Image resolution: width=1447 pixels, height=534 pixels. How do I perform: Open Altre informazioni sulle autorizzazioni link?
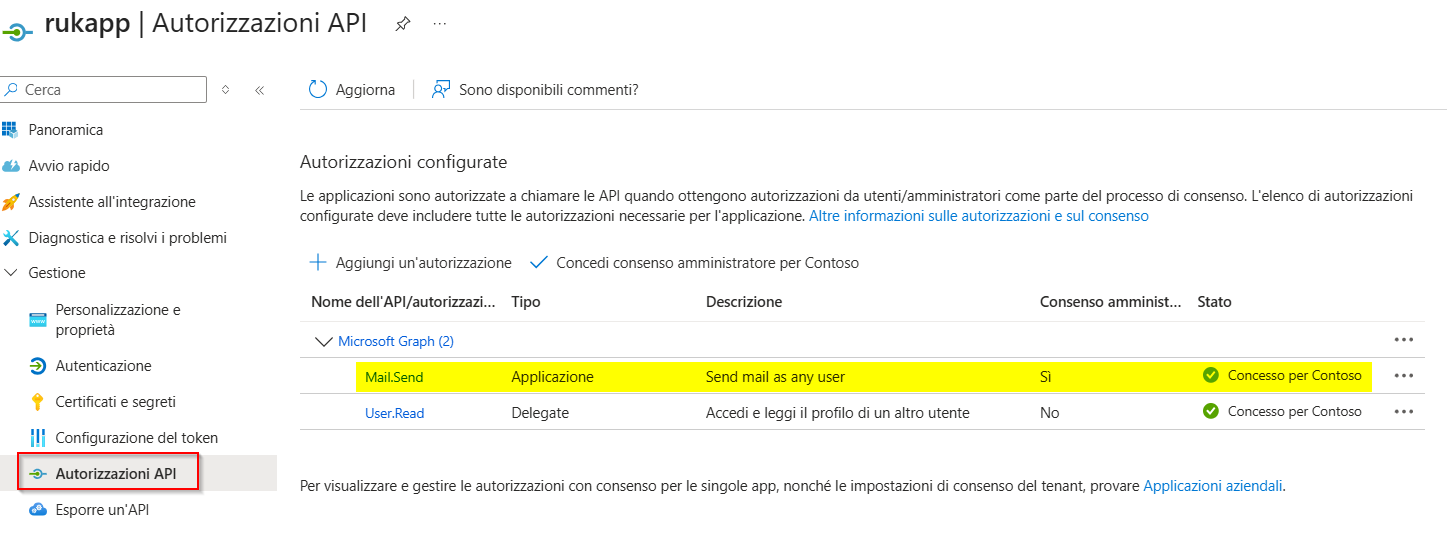(x=979, y=216)
